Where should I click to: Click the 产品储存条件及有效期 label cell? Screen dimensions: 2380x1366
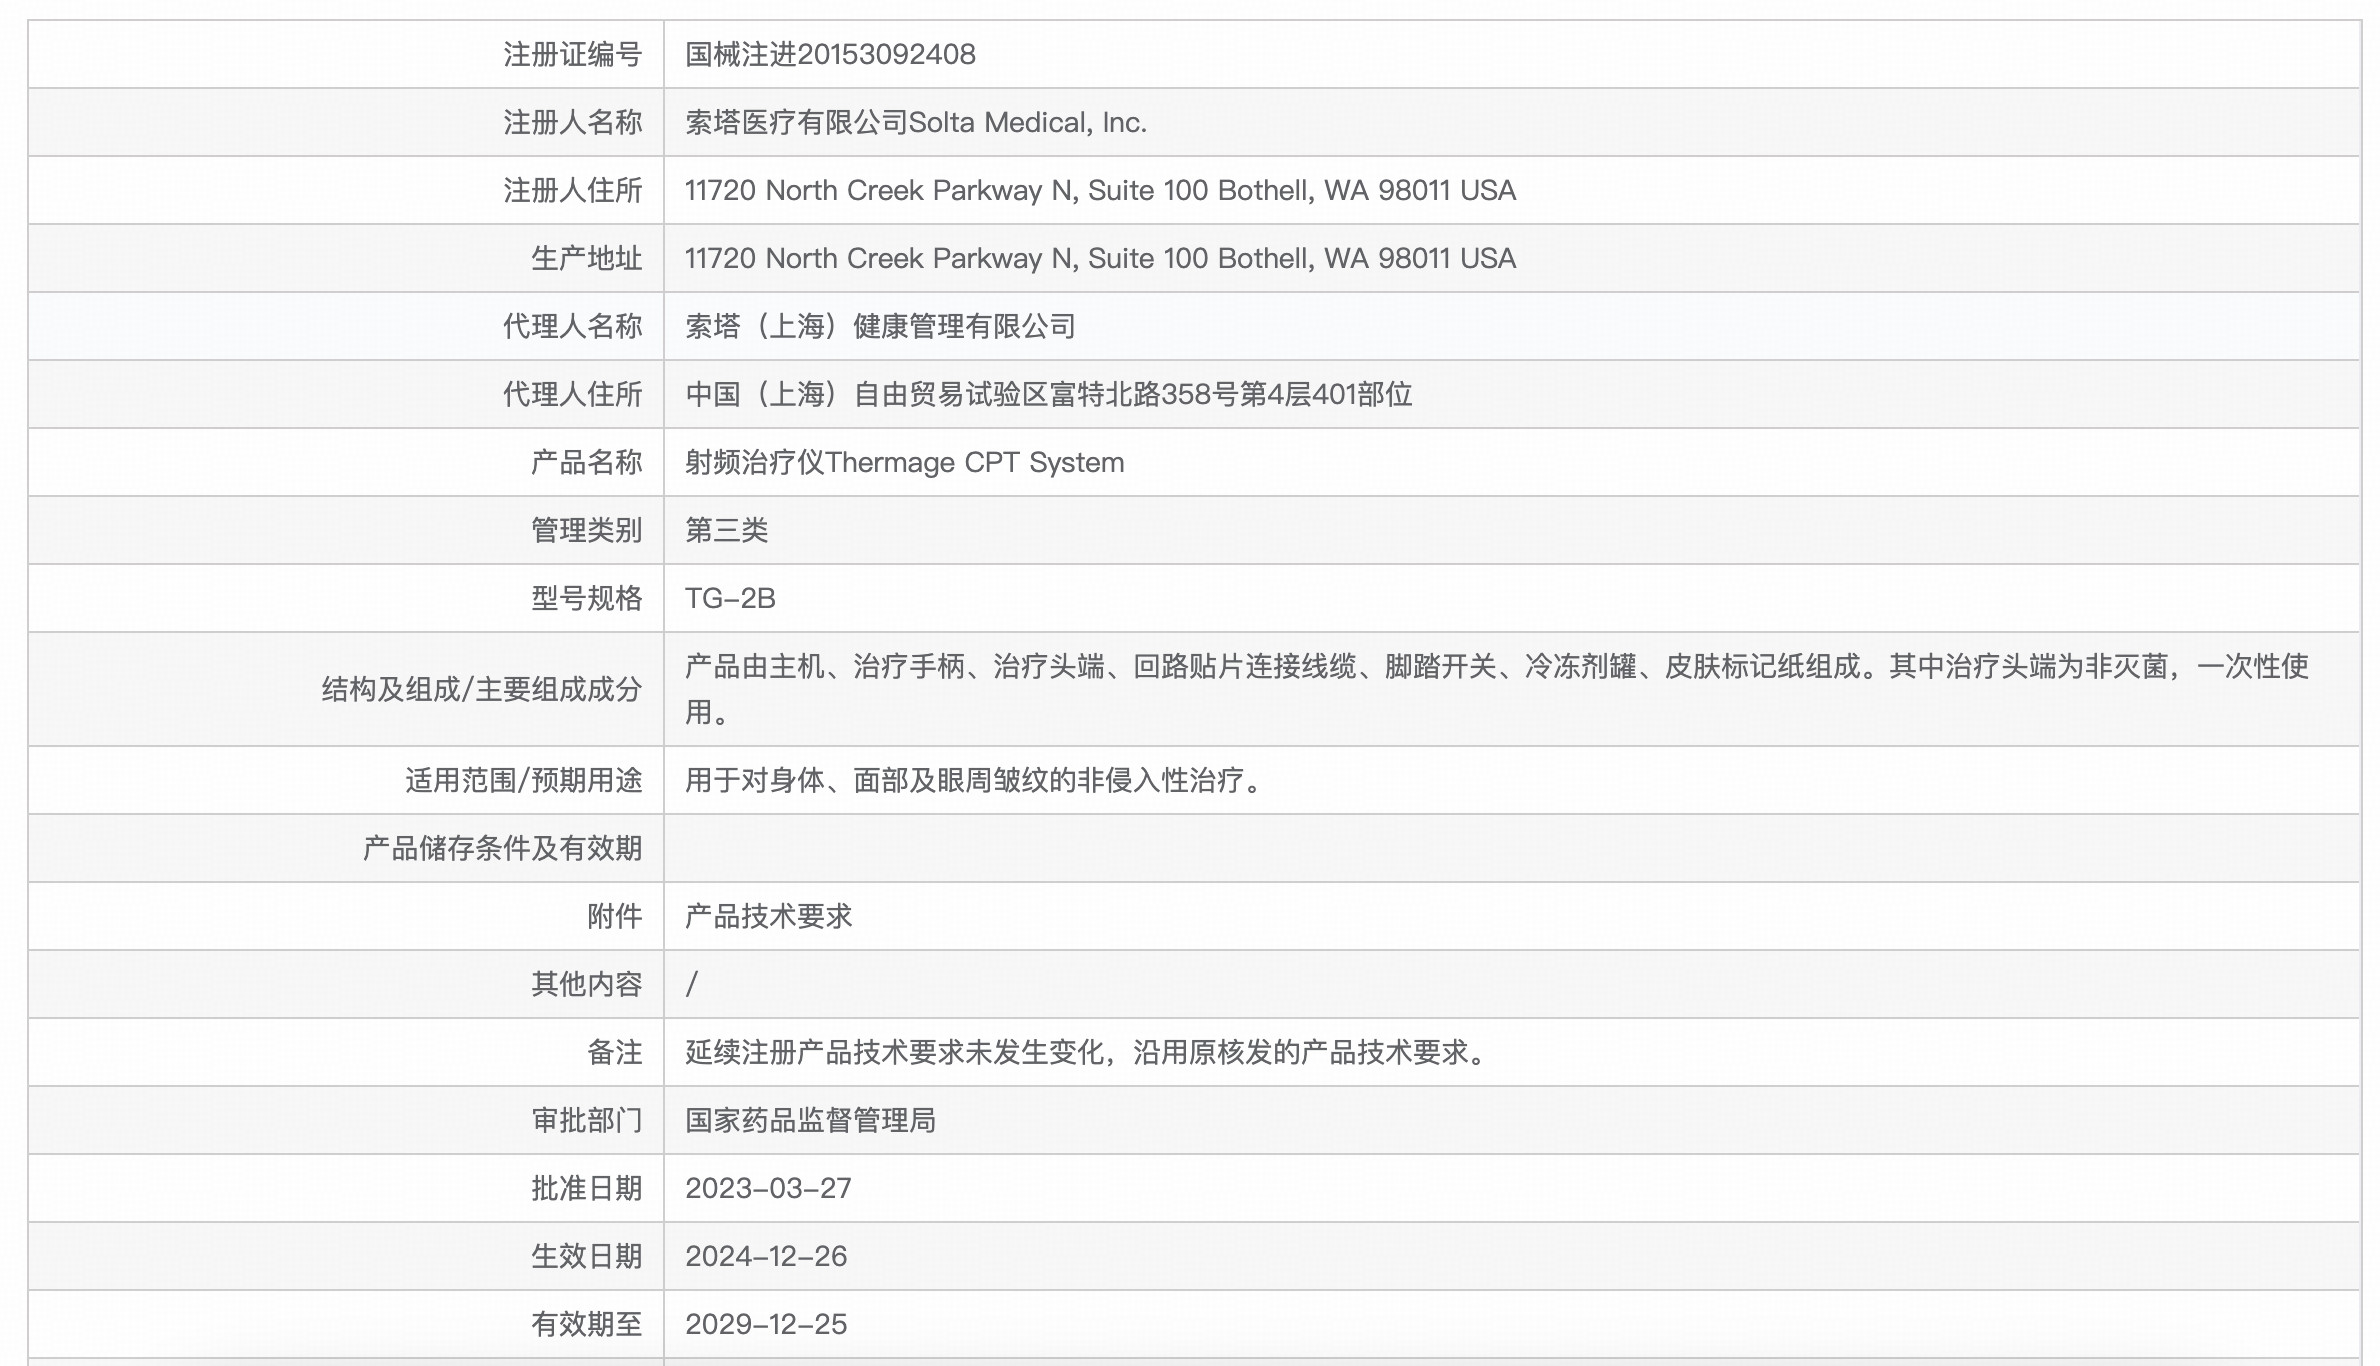(x=502, y=848)
